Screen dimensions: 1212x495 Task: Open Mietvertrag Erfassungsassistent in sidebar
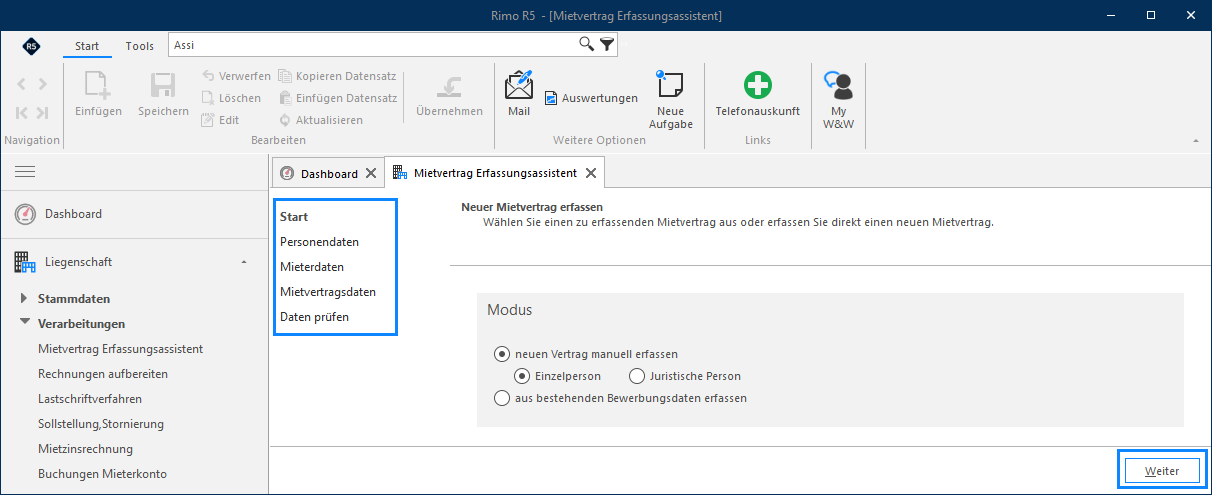(120, 349)
